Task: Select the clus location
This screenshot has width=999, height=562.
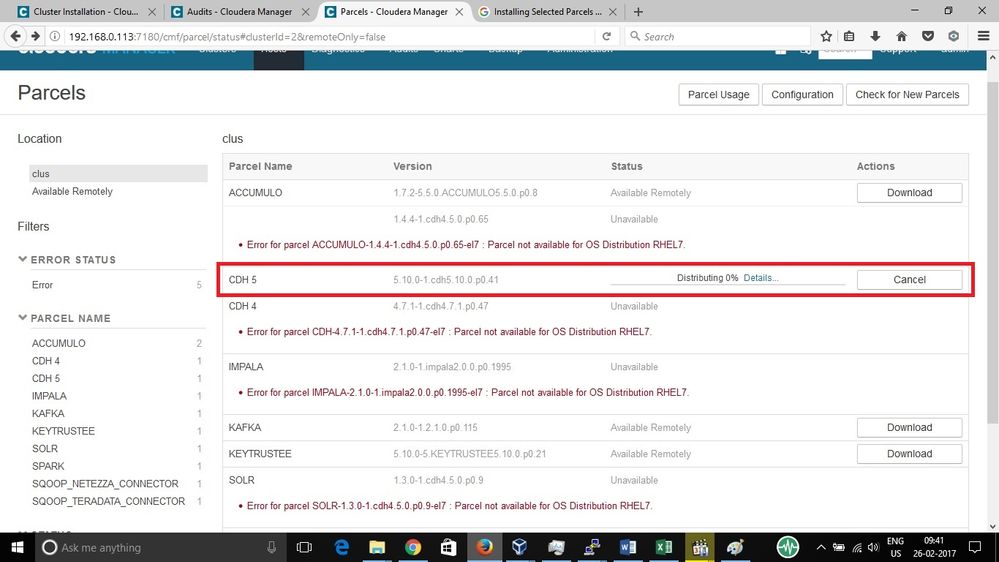Action: (119, 173)
